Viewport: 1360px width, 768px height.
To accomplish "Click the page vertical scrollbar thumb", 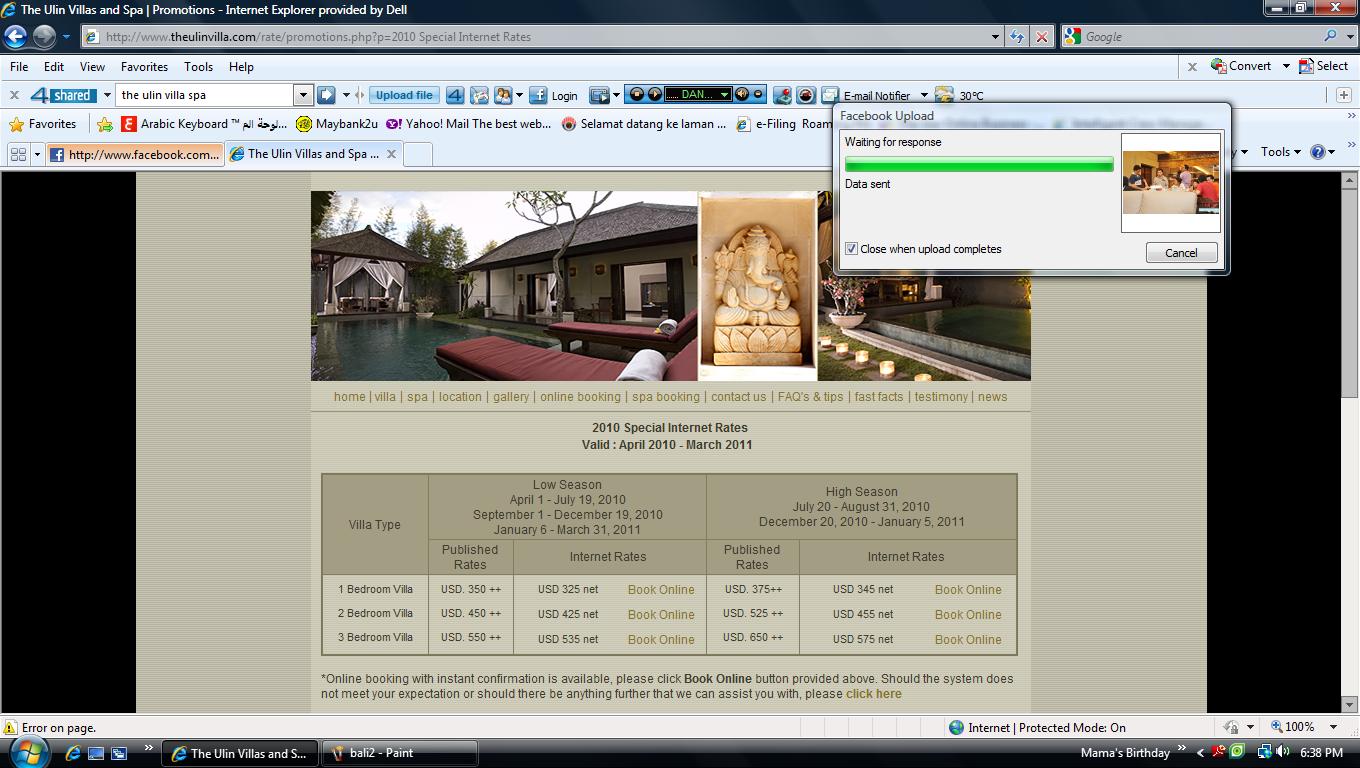I will click(x=1349, y=294).
